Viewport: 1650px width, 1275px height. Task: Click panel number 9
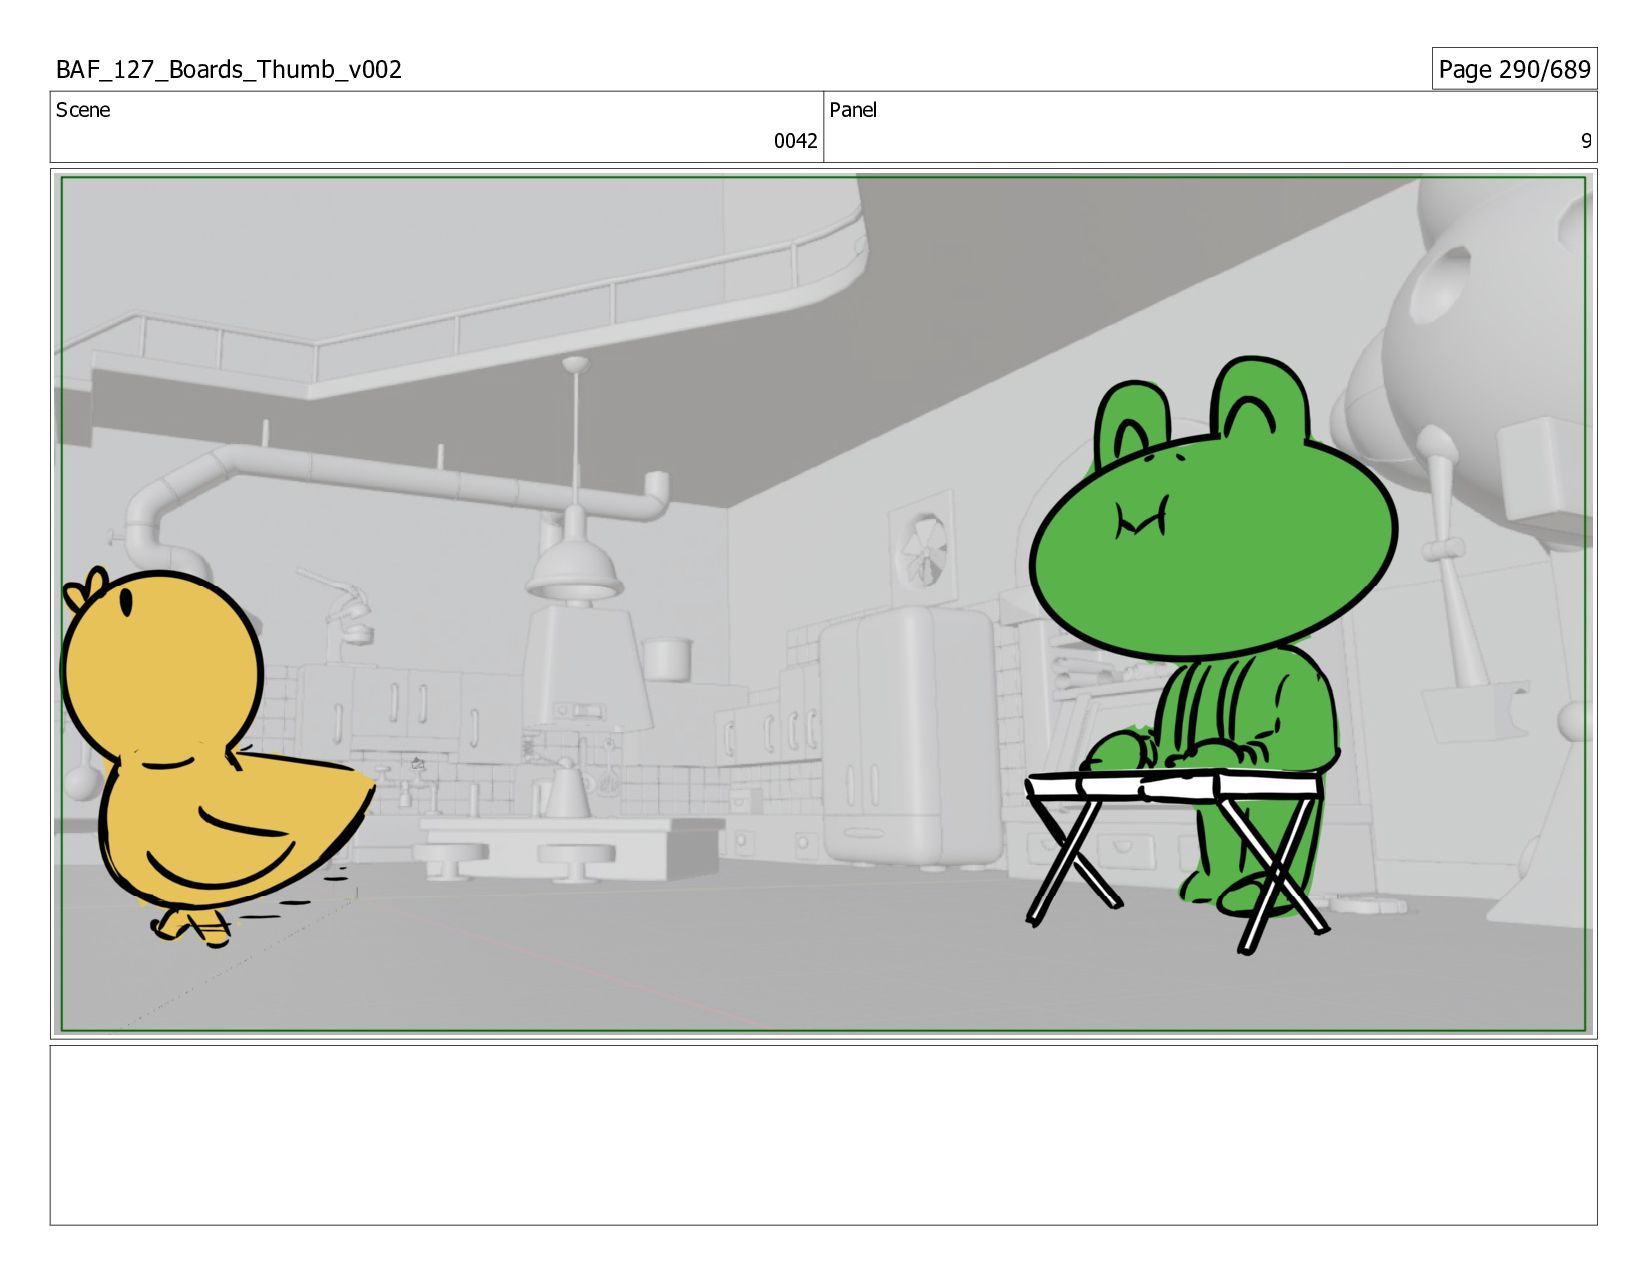tap(1586, 141)
